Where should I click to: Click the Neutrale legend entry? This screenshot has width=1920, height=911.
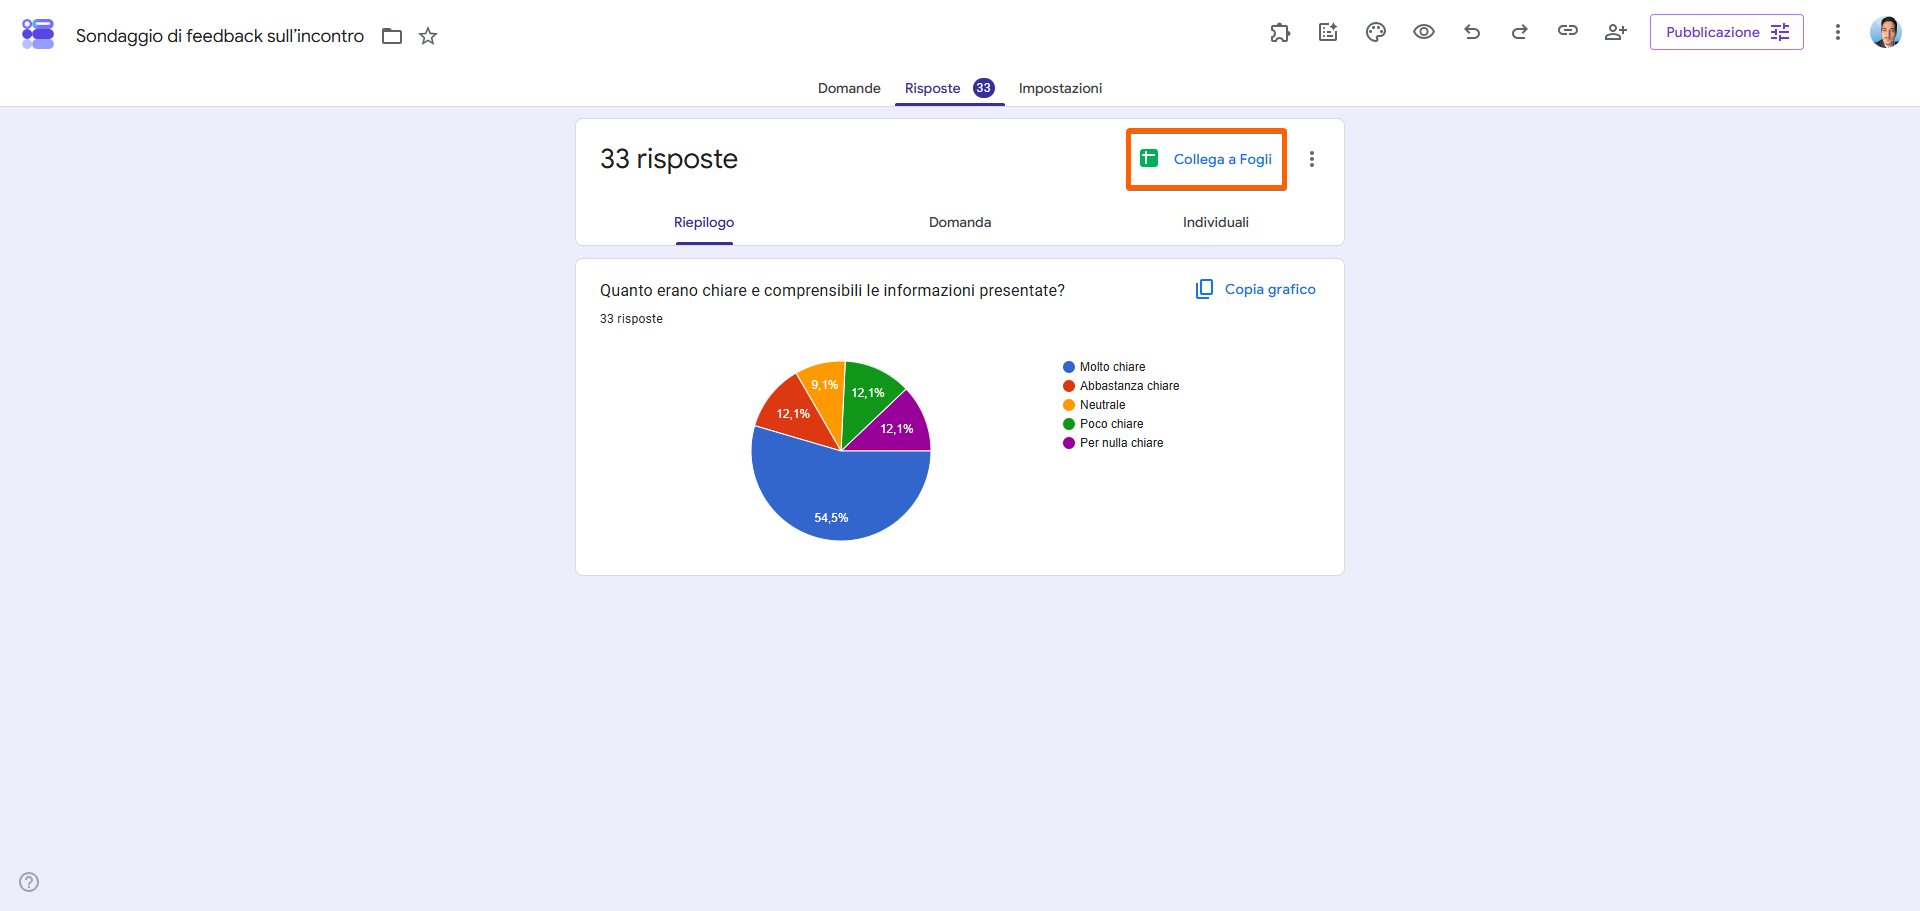(x=1094, y=405)
